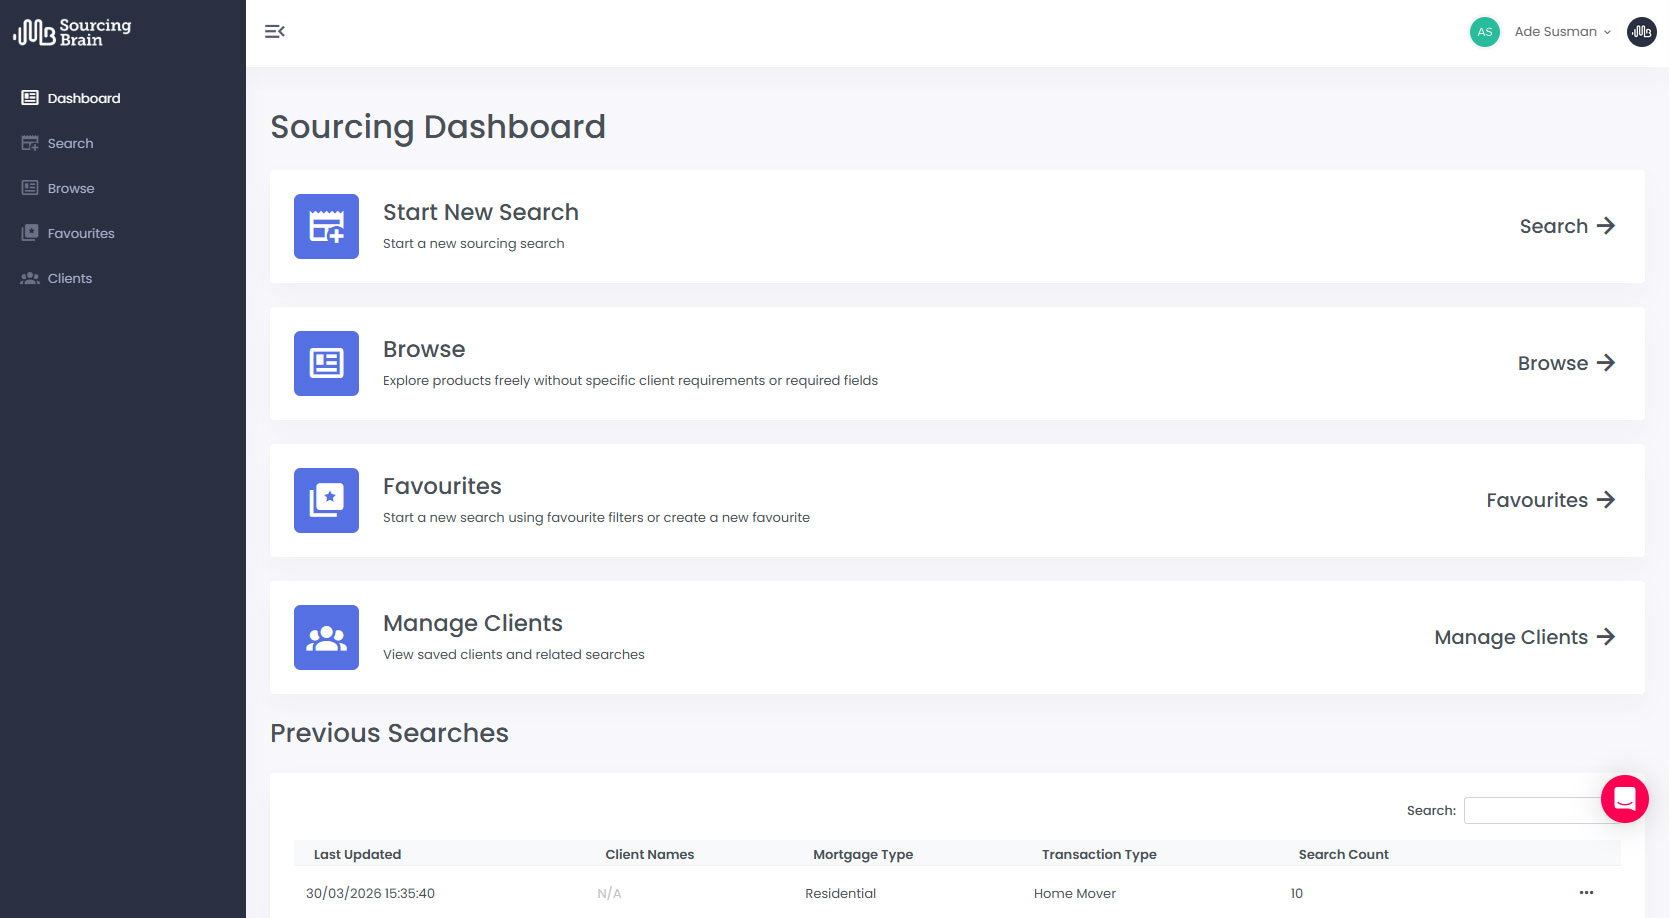The image size is (1670, 918).
Task: Click the 30/03/2026 15:35:40 cell
Action: [x=370, y=893]
